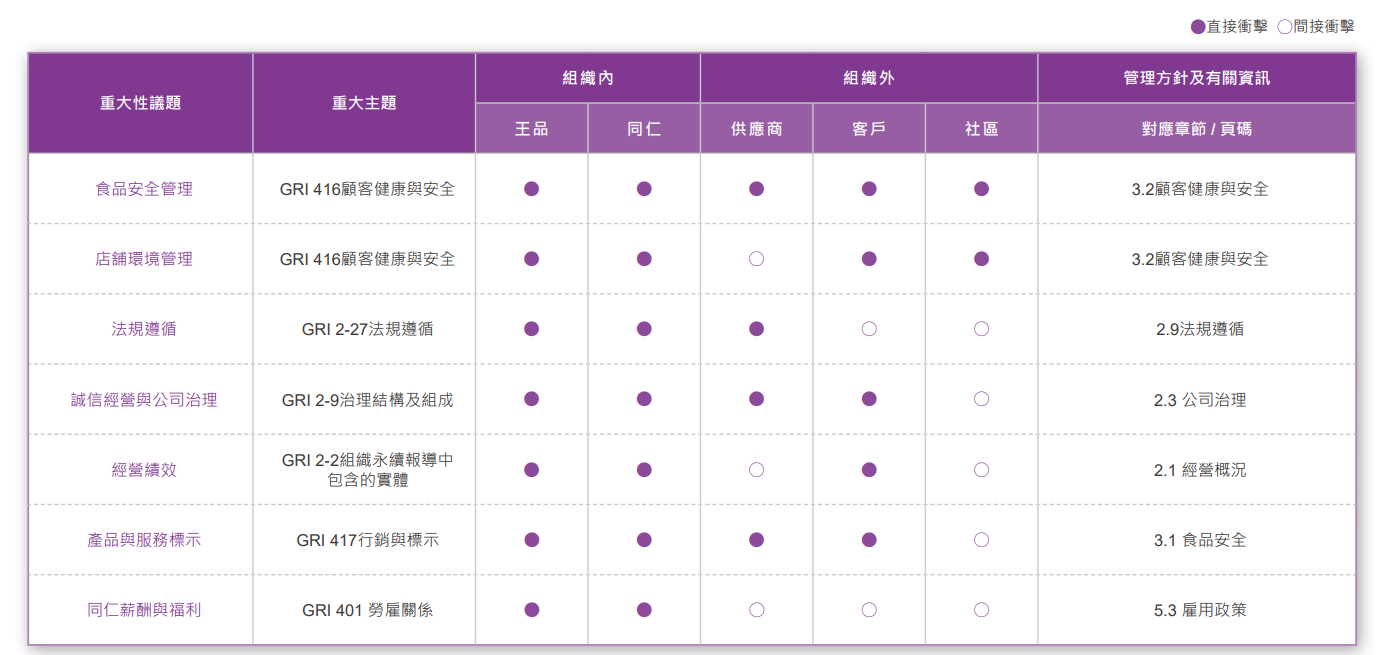Click the 管理方針及有關資訊 header cell
1387x655 pixels.
1197,78
